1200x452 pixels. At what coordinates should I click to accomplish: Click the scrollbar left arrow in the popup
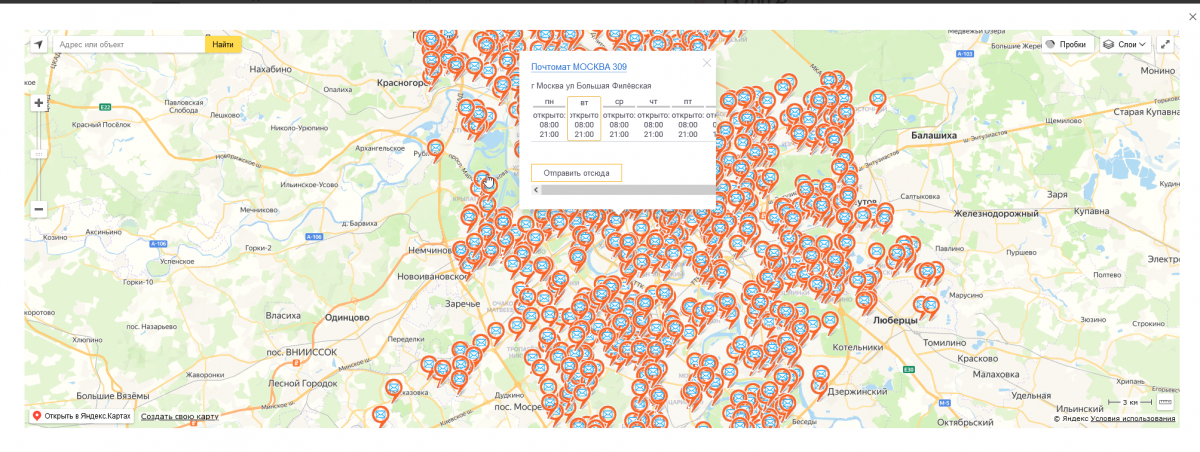click(x=535, y=189)
